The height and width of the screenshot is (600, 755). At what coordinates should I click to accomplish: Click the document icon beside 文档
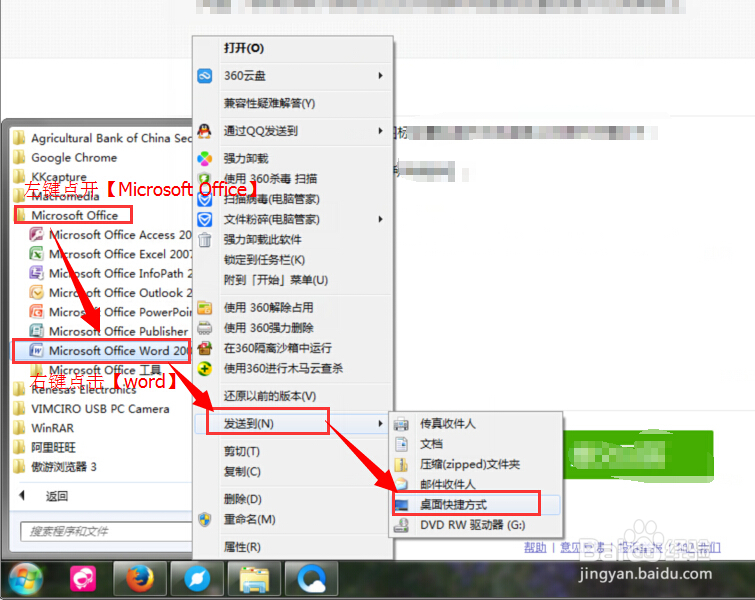pos(401,443)
